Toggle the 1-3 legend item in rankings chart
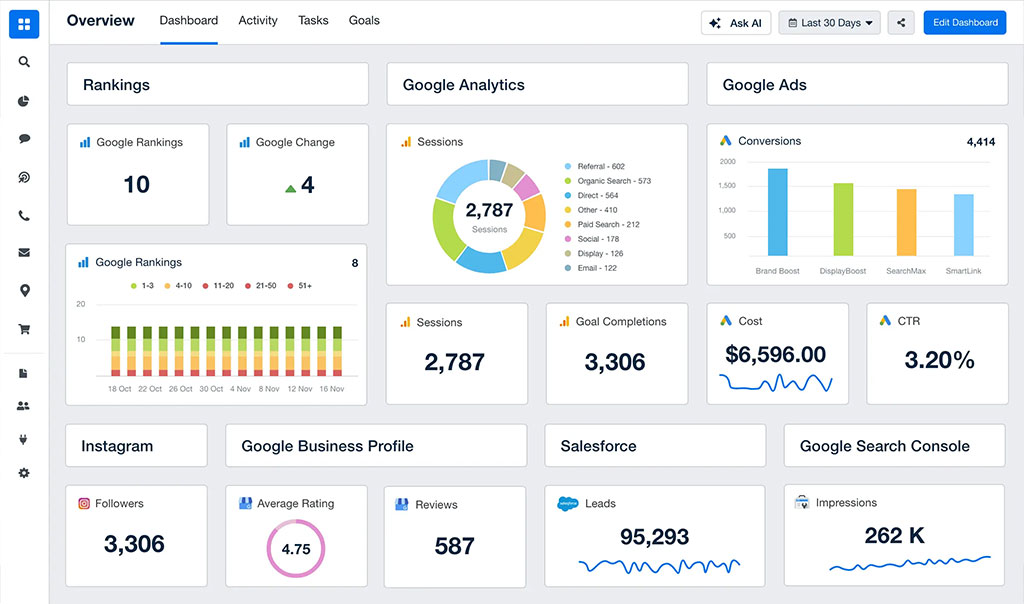 pyautogui.click(x=141, y=286)
